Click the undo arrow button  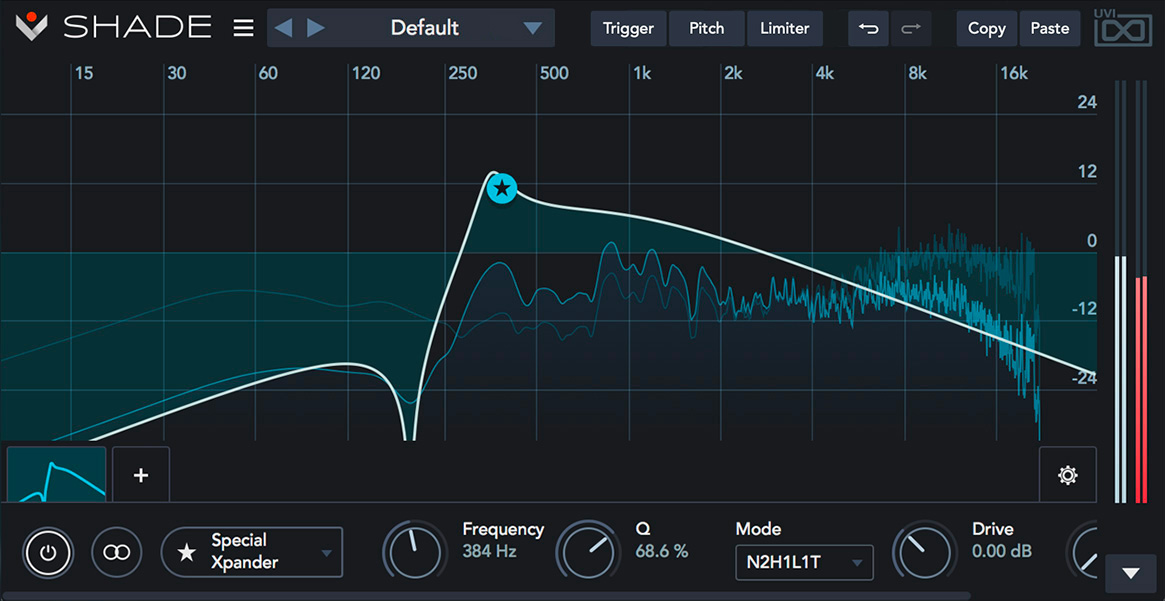[868, 28]
